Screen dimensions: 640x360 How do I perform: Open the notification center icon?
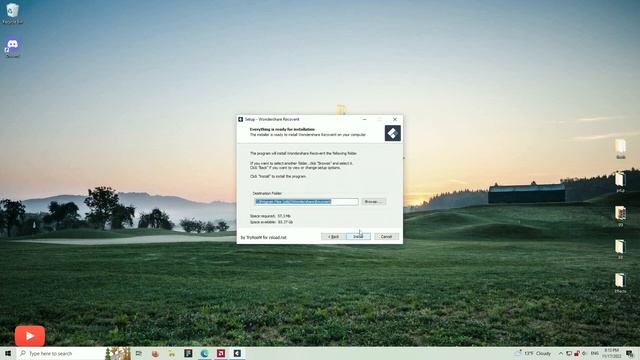coord(630,353)
